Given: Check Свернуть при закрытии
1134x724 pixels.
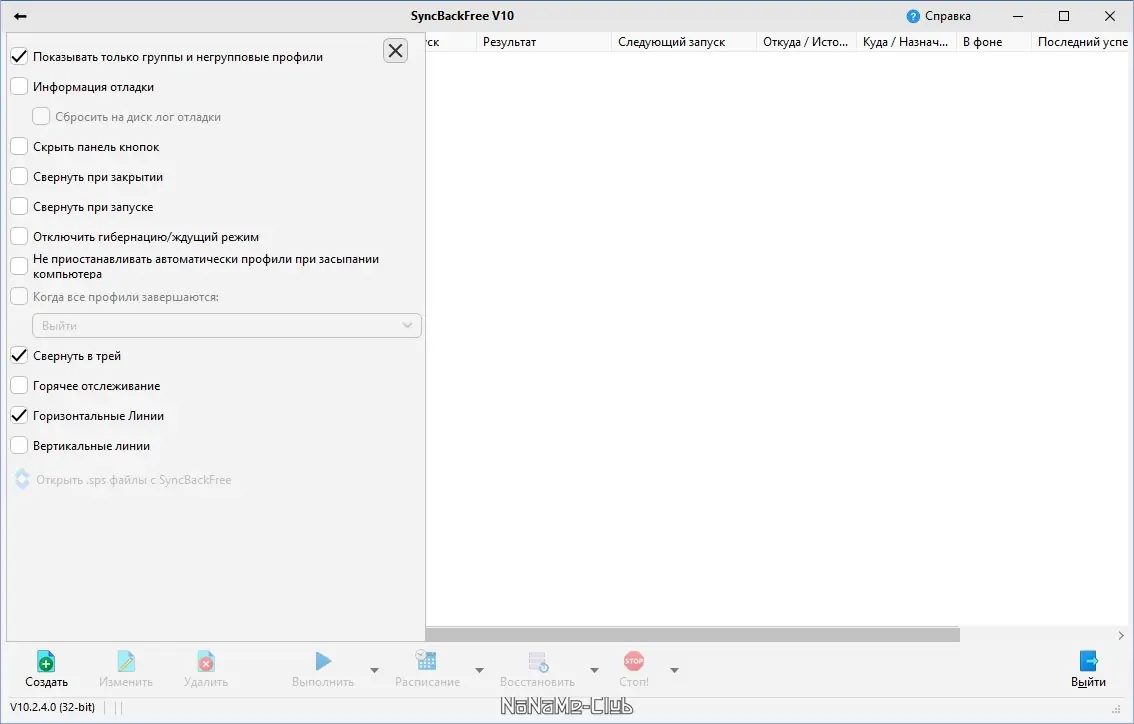Looking at the screenshot, I should [19, 176].
